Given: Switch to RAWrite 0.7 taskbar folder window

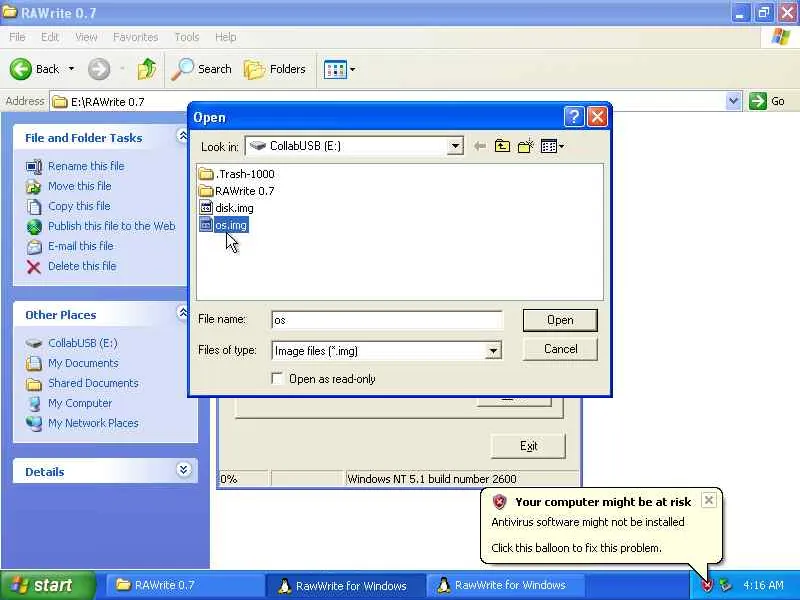Looking at the screenshot, I should pos(184,585).
